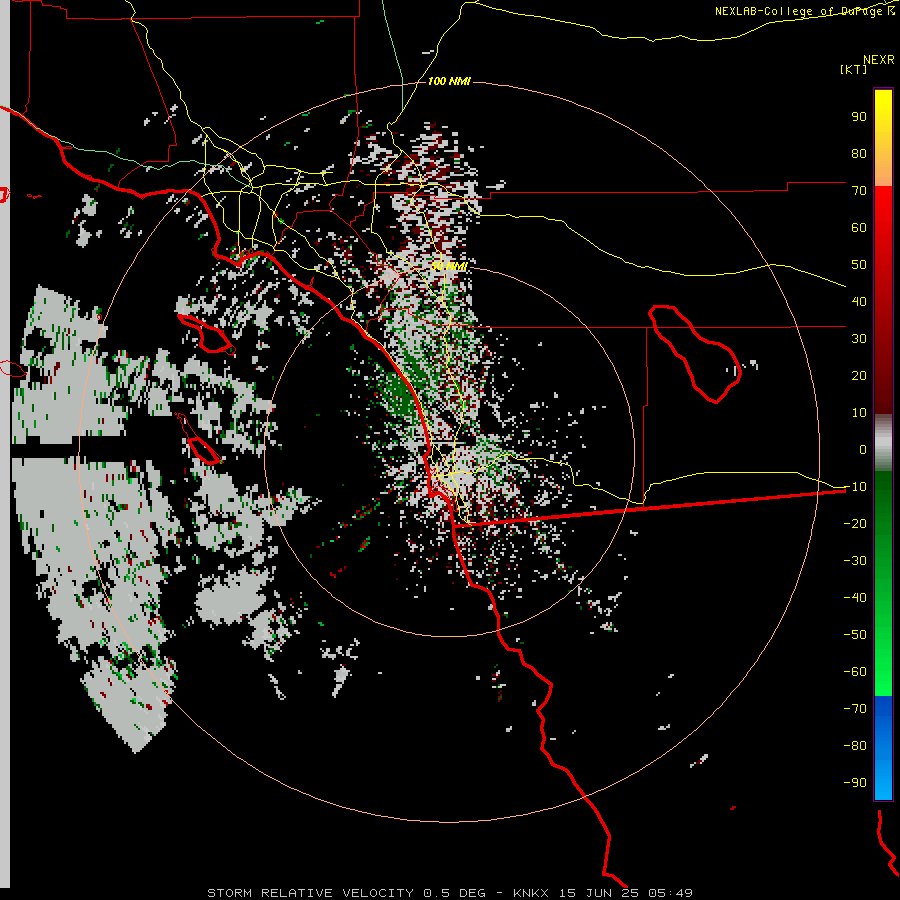
Task: Select the 70 value on the velocity scale
Action: 859,191
